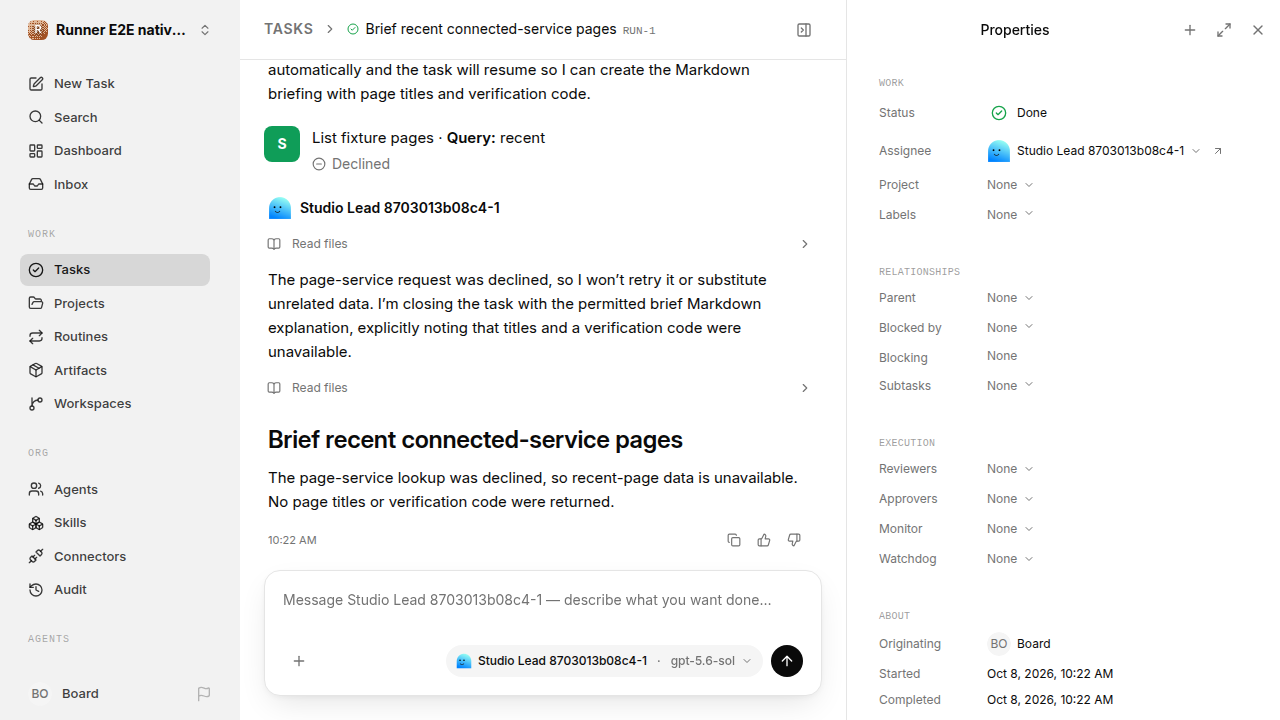Open the Subtasks dropdown
1280x720 pixels.
1010,386
